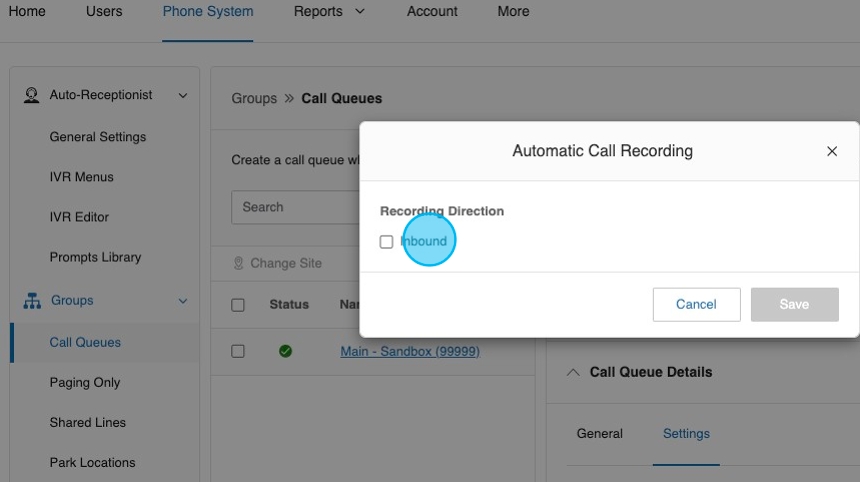Go to Groups breadcrumb link
Screen dimensions: 860x482
[254, 98]
